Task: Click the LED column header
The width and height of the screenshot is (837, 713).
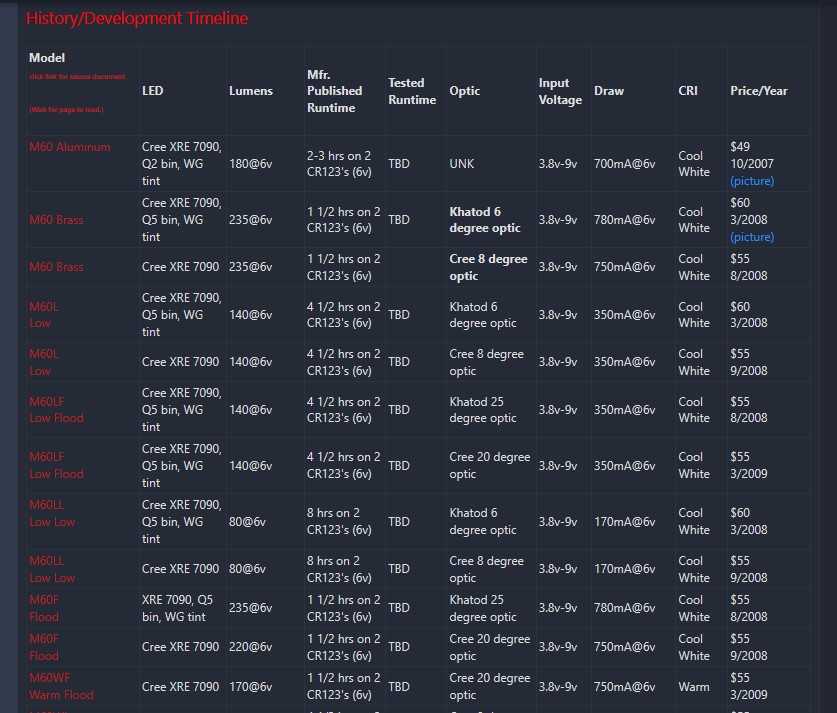Action: tap(153, 91)
